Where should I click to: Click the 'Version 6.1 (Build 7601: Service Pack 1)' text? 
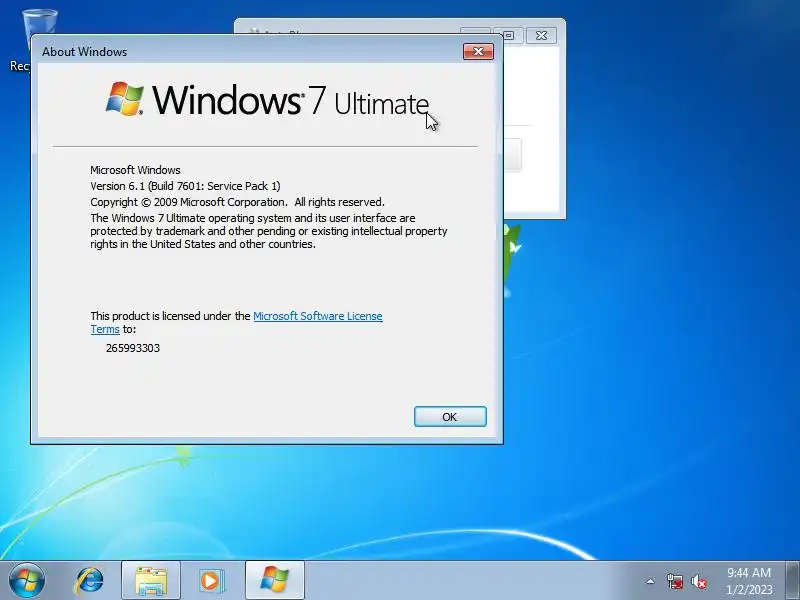click(185, 186)
